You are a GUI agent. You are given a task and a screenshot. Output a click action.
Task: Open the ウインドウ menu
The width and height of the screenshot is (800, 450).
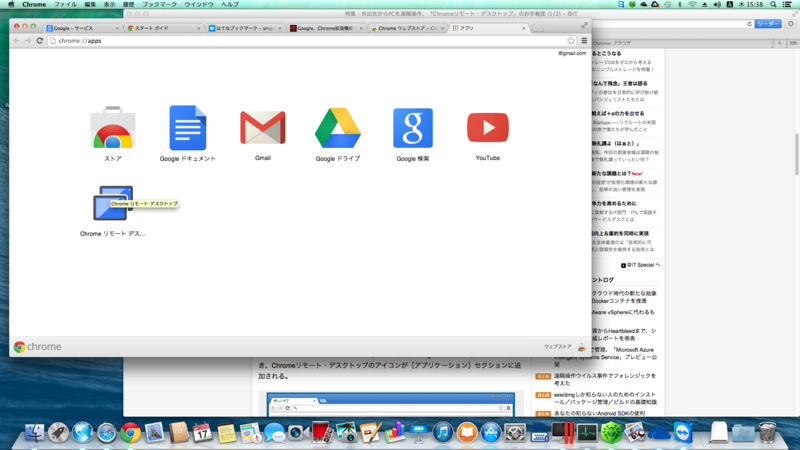[x=199, y=4]
